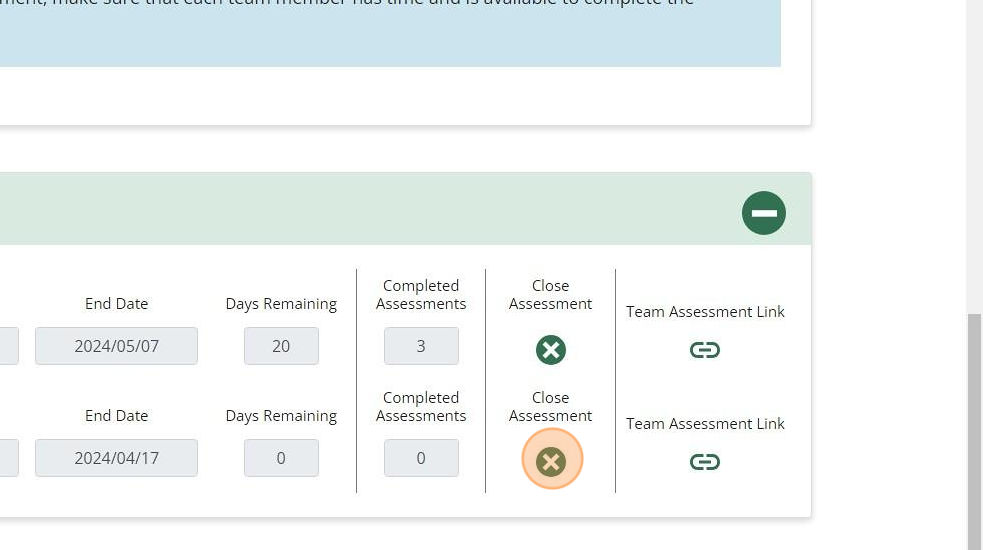Click the page vertical scrollbar
The height and width of the screenshot is (550, 983).
point(975,431)
